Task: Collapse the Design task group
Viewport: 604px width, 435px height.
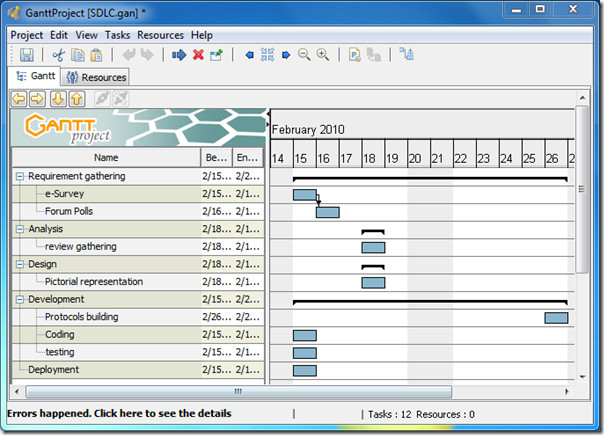Action: (19, 264)
